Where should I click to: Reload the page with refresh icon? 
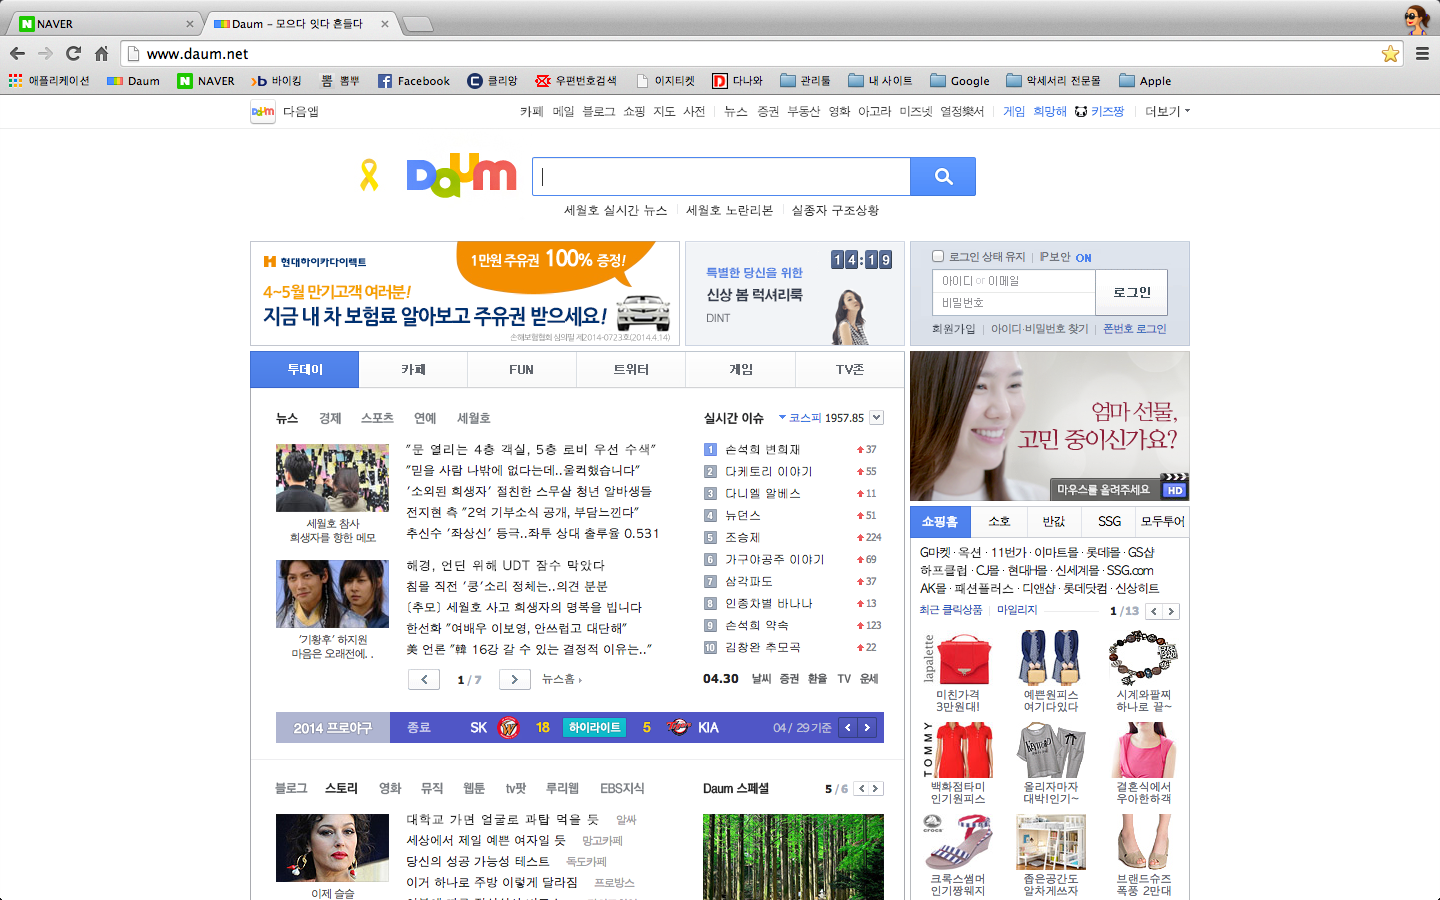coord(73,53)
